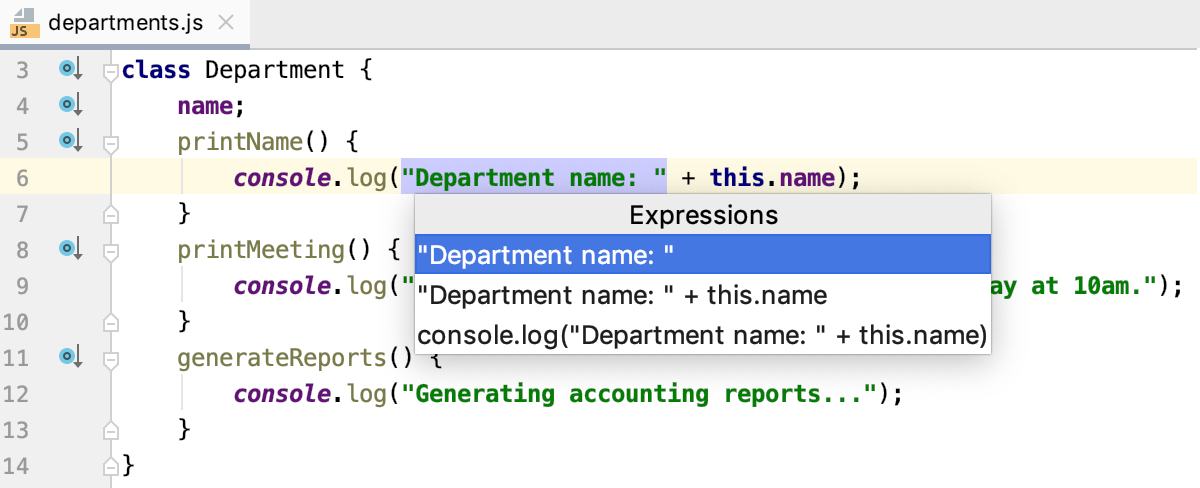1200x488 pixels.
Task: Click the gutter marker on line 4
Action: 69,105
